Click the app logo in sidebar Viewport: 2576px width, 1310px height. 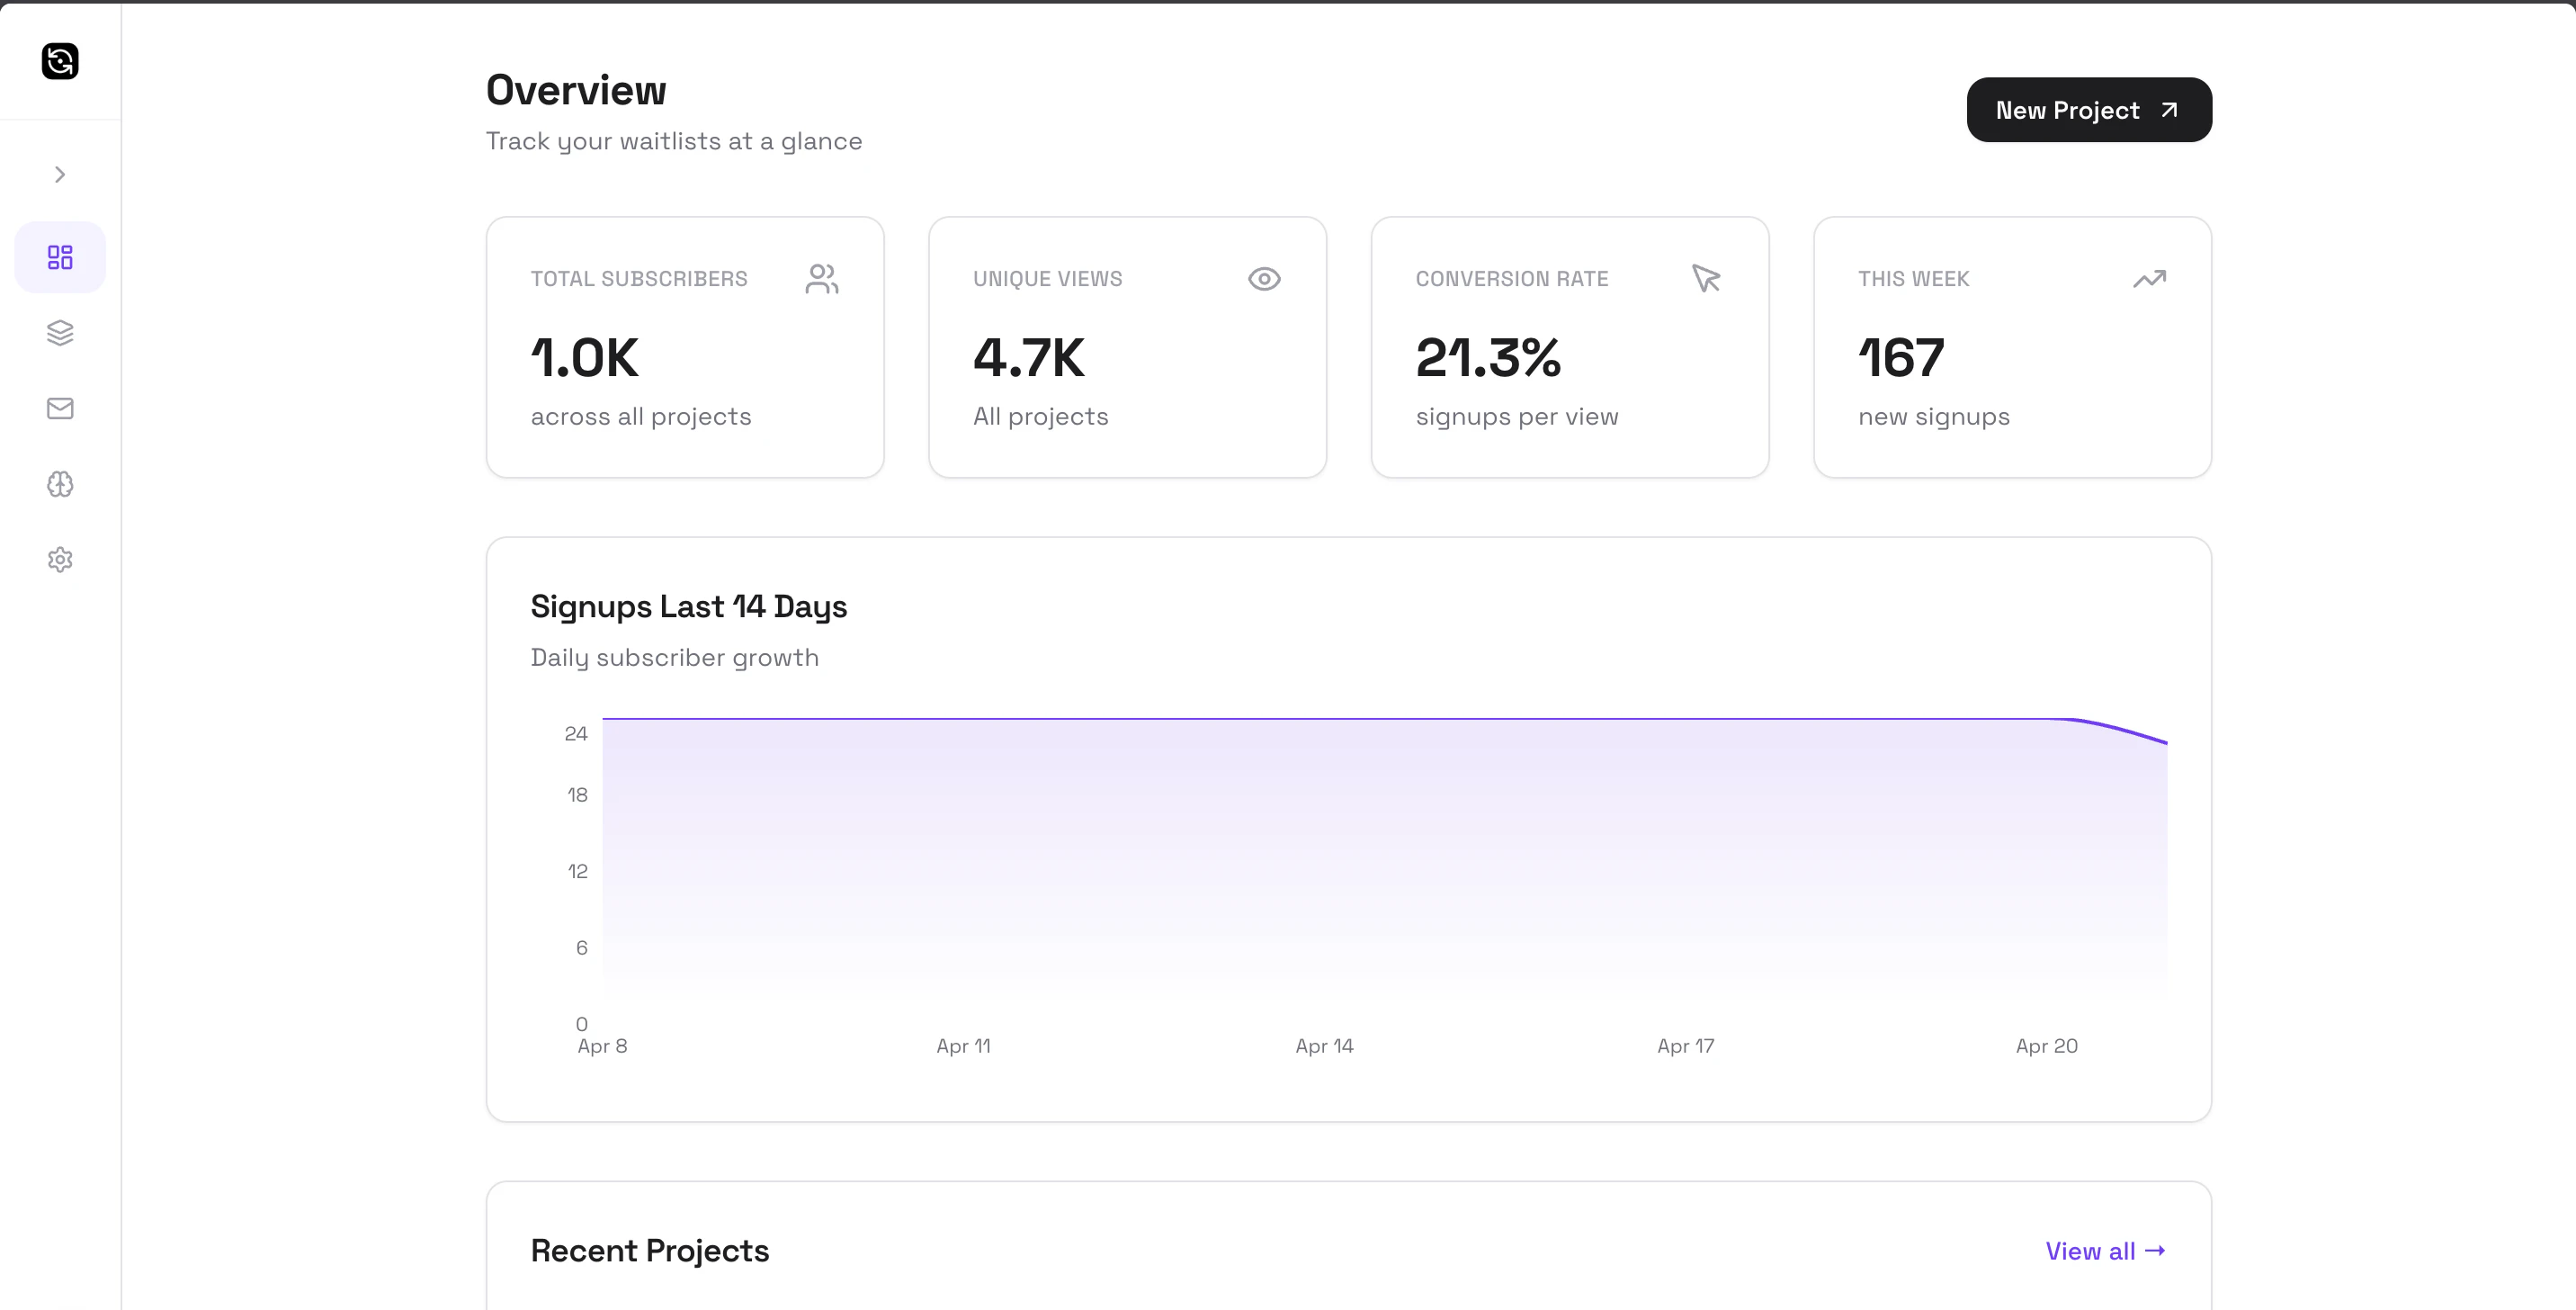coord(60,61)
